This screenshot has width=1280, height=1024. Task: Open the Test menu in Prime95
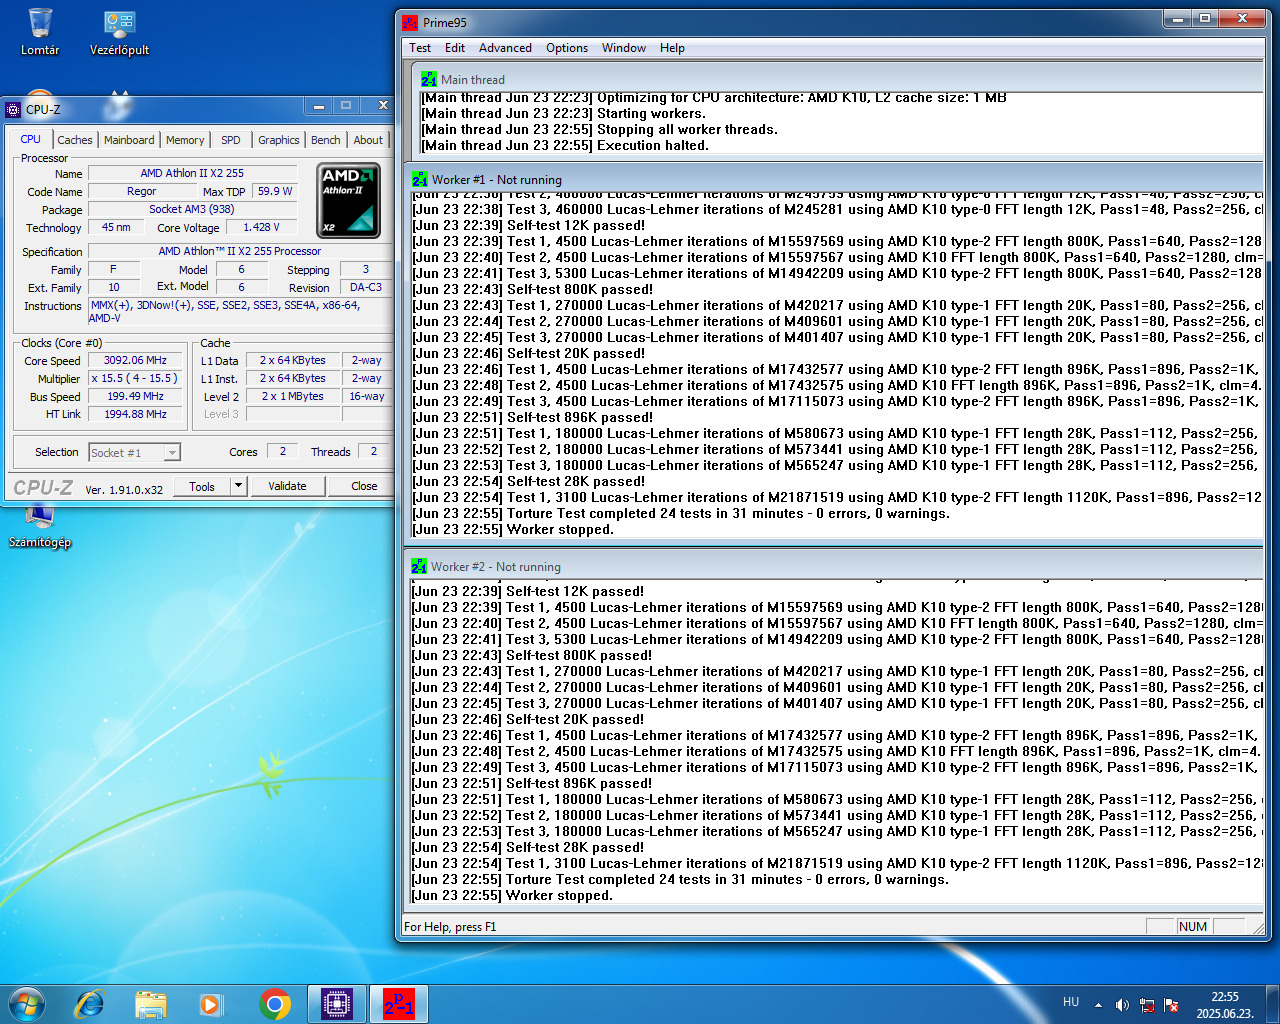click(420, 48)
